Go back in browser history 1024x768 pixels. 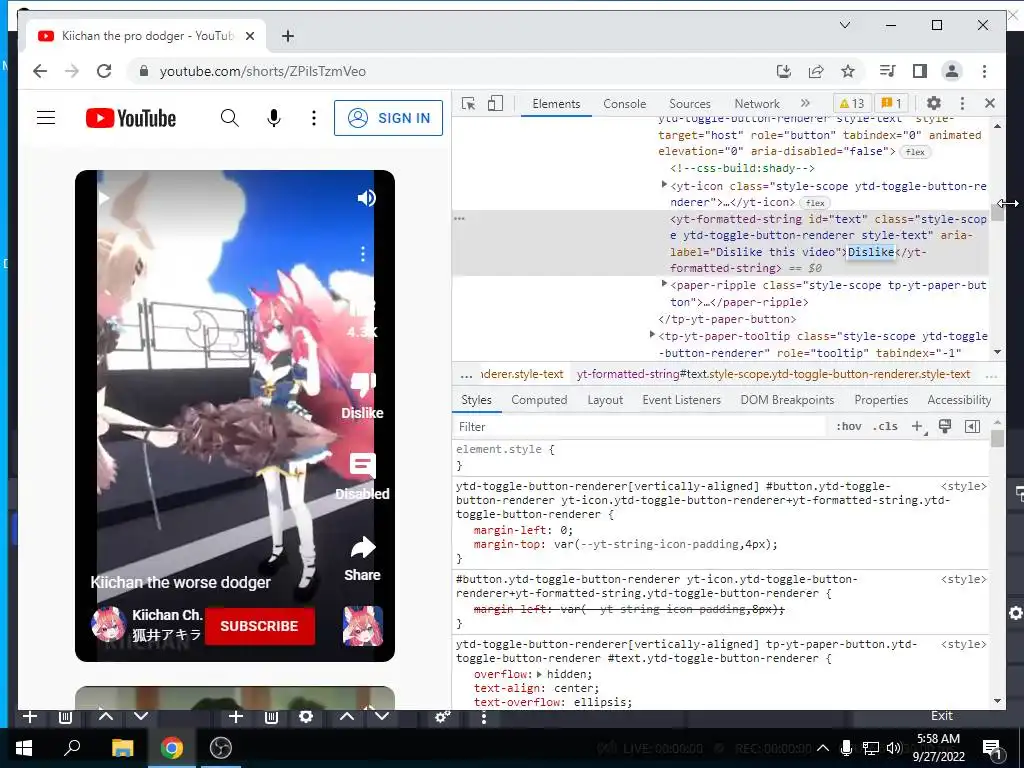coord(40,71)
